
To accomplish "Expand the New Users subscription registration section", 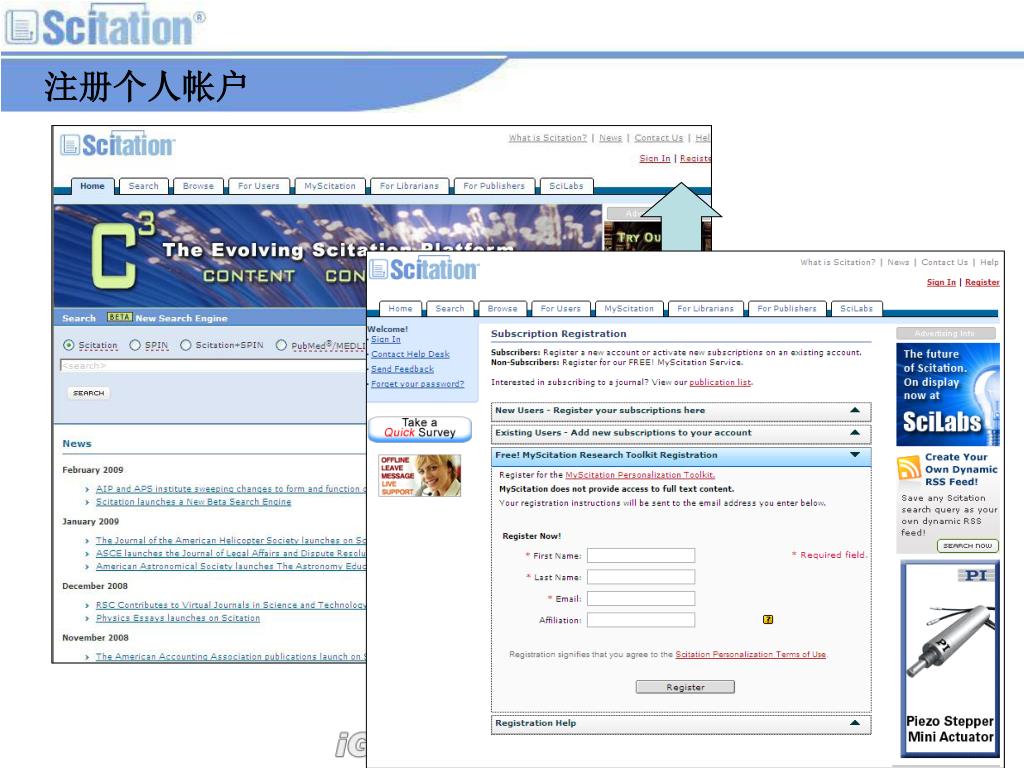I will click(680, 411).
